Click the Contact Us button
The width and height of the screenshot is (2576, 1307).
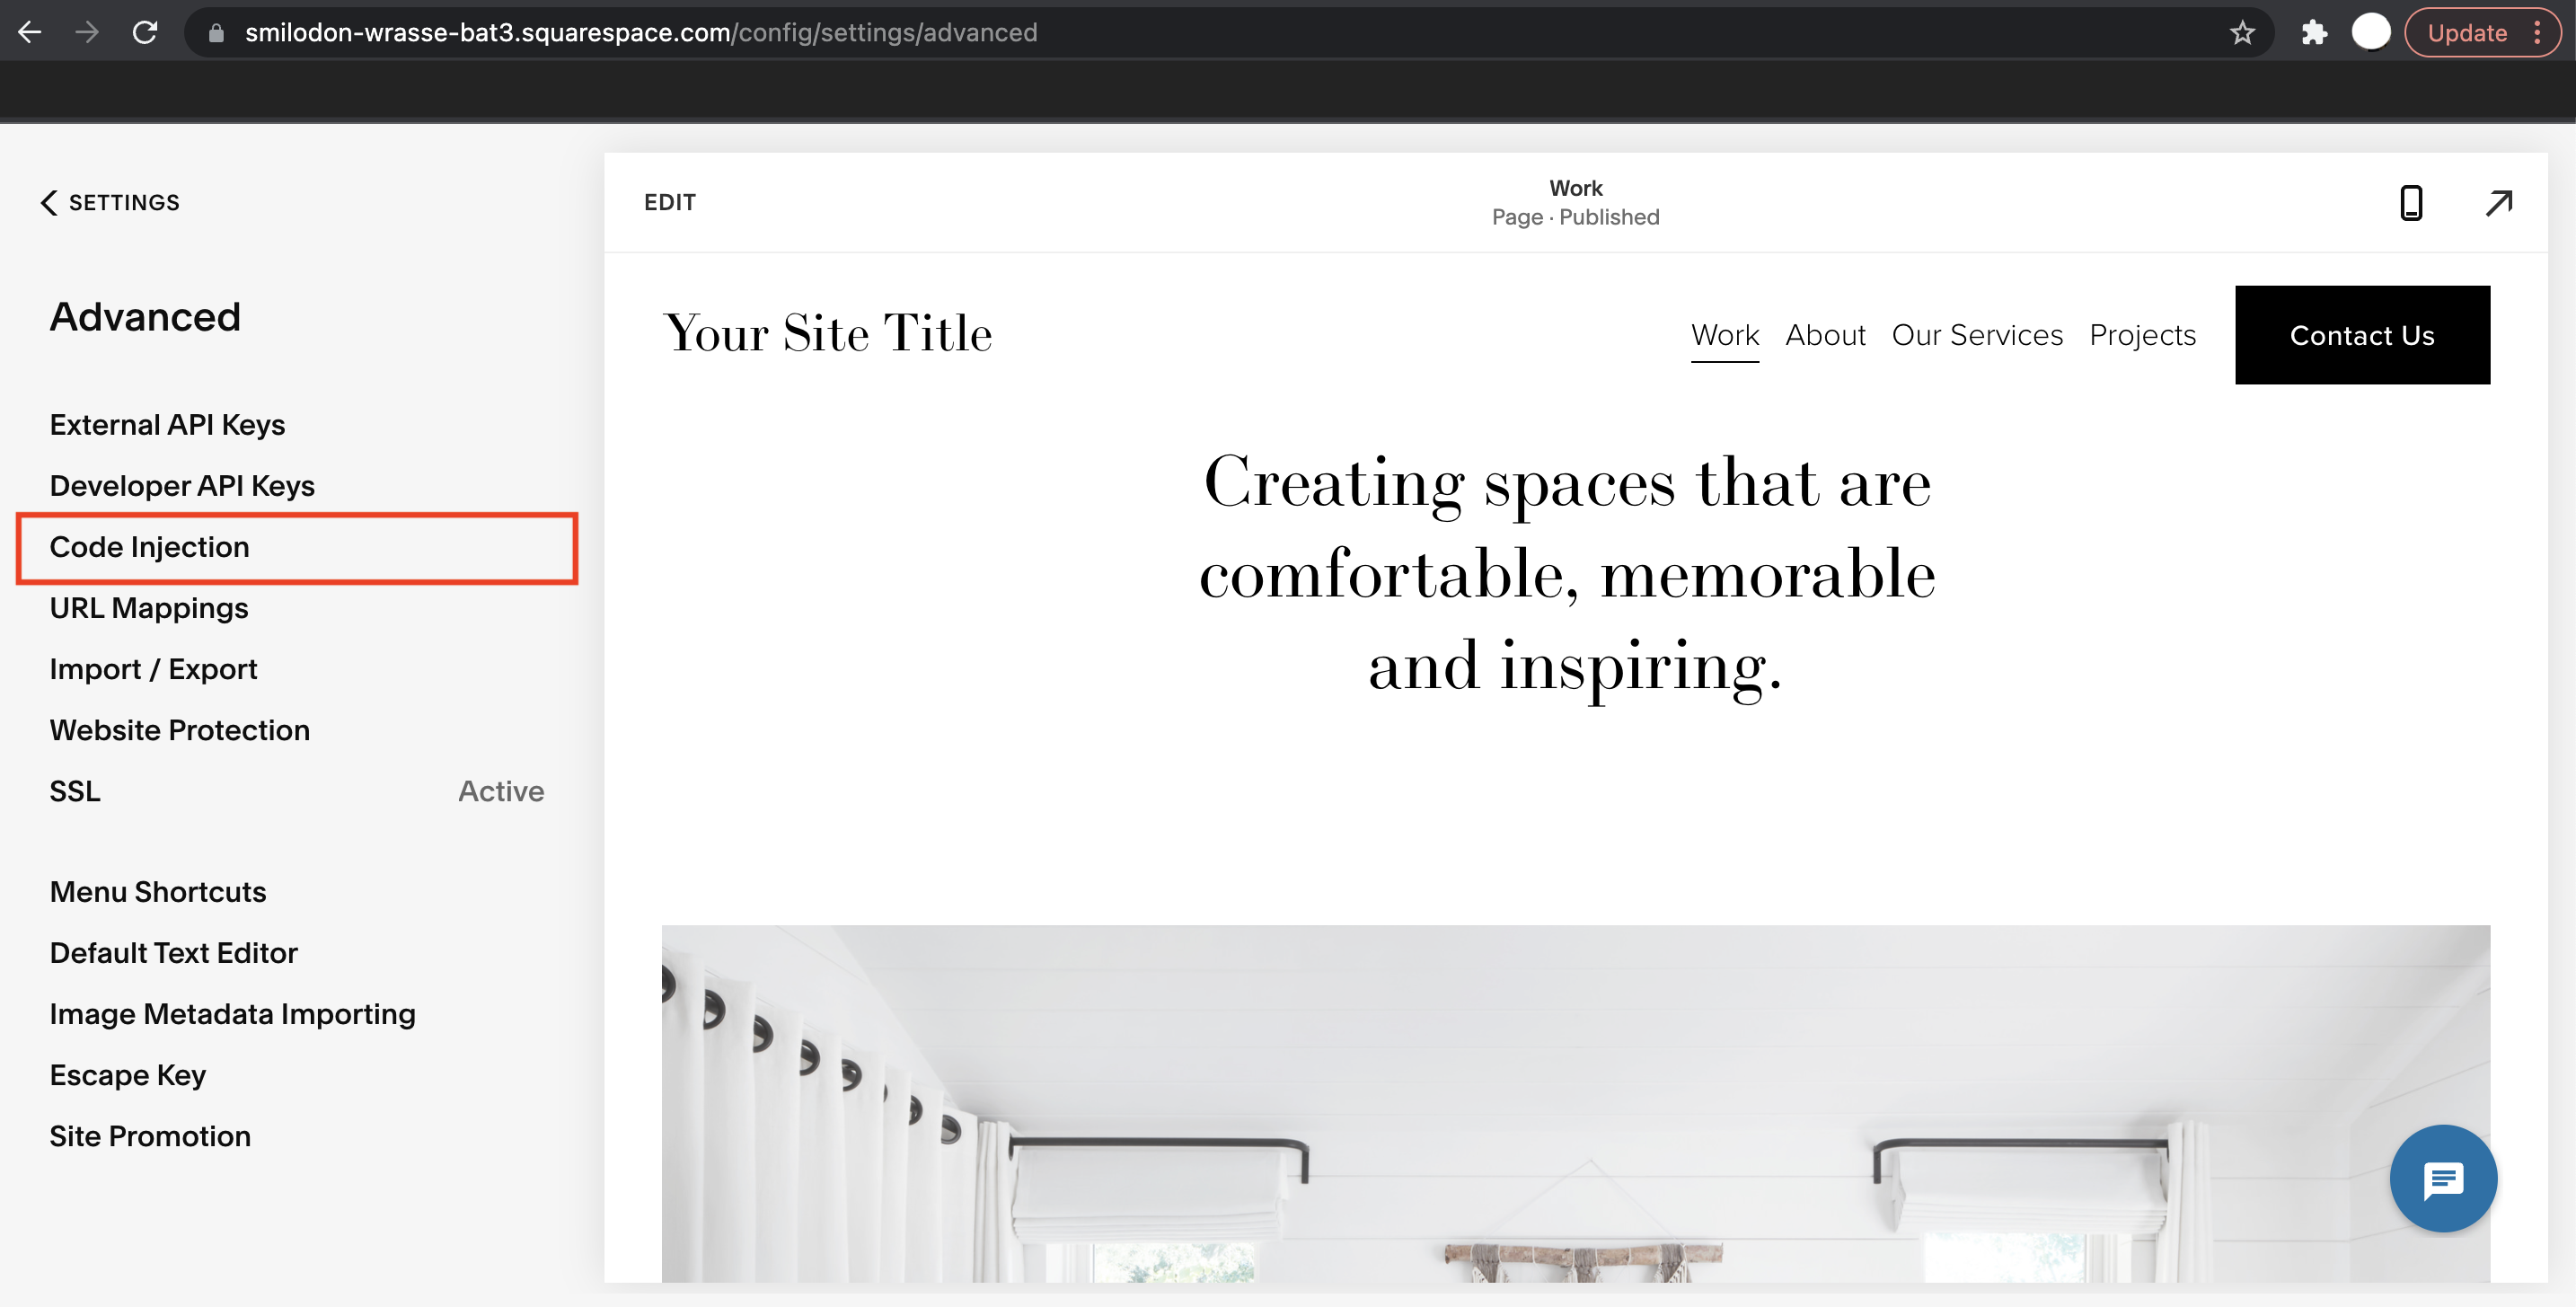tap(2363, 333)
